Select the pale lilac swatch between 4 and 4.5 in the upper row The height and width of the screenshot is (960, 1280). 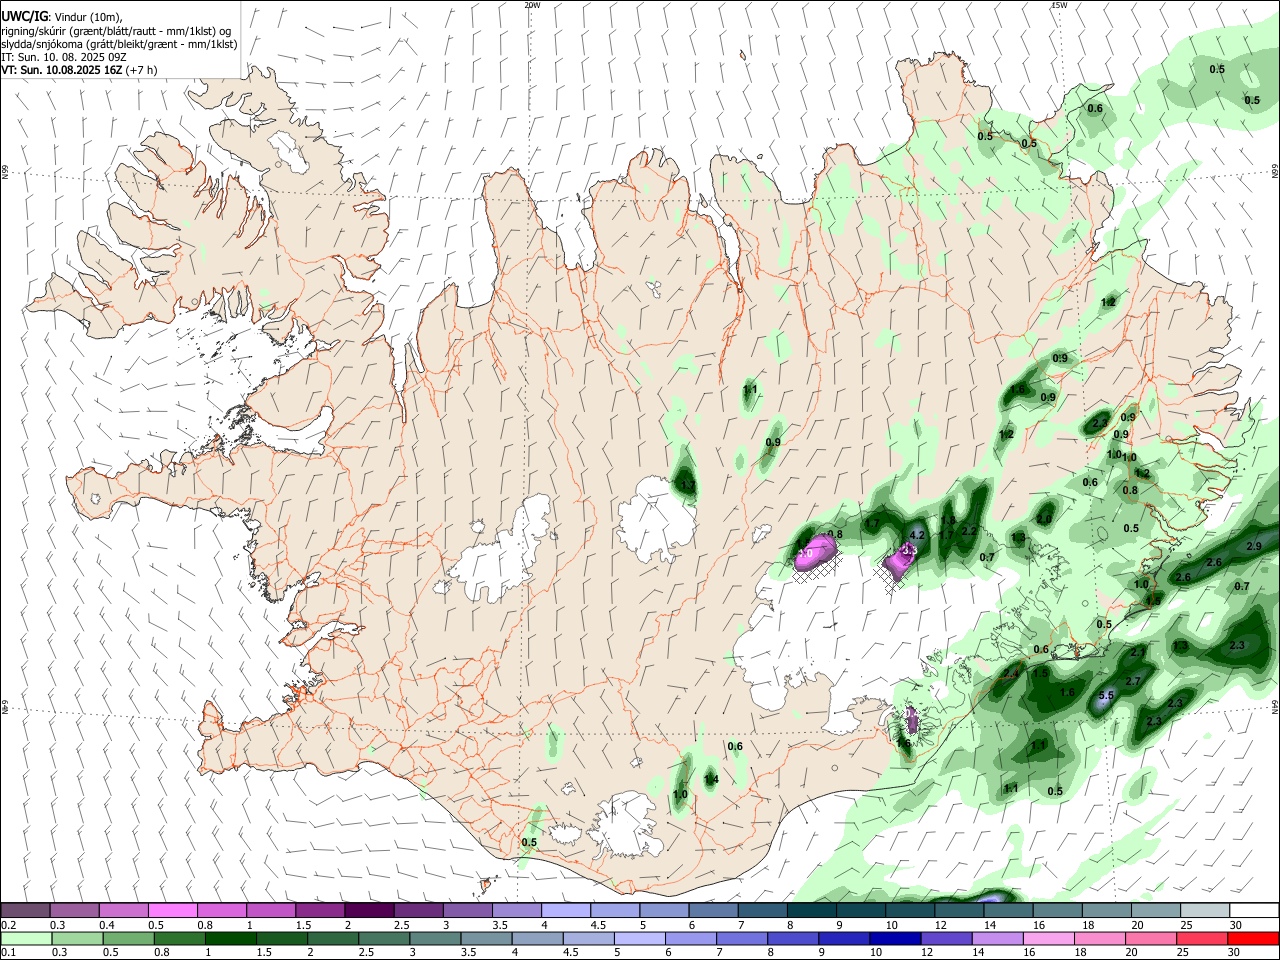[x=566, y=910]
